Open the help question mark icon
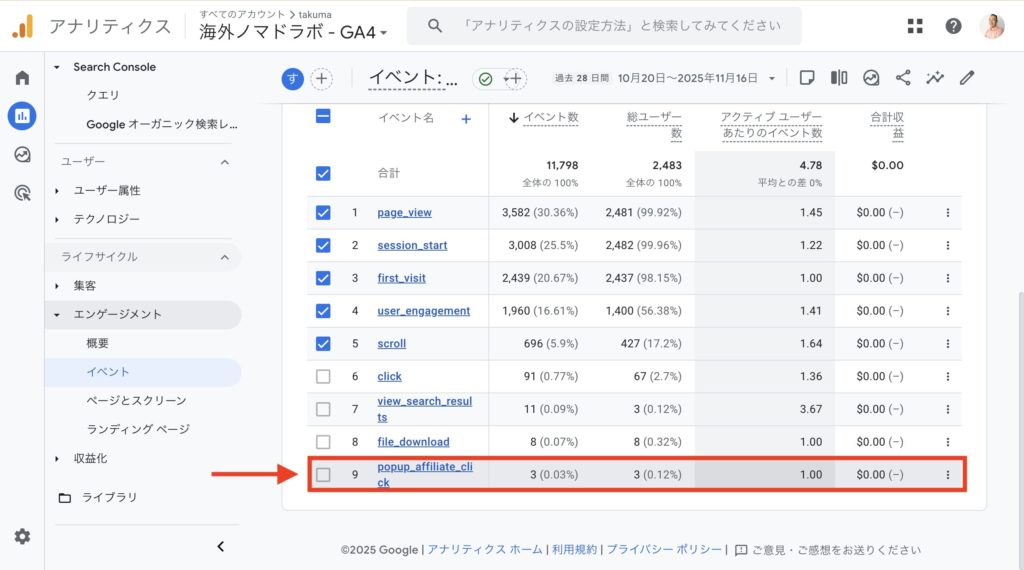Screen dimensions: 1024x570 [x=953, y=26]
